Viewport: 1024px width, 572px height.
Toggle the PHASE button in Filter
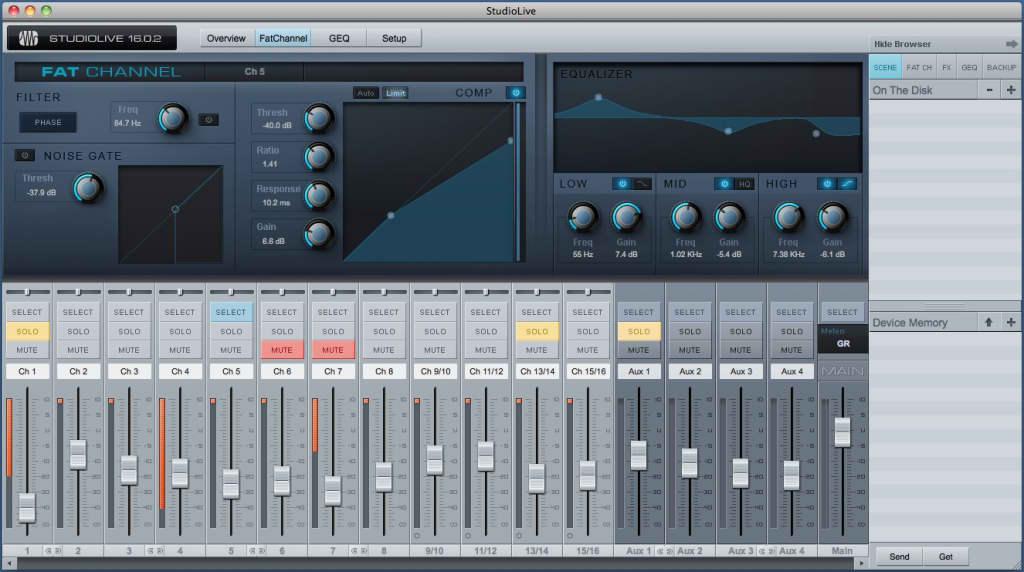[48, 122]
